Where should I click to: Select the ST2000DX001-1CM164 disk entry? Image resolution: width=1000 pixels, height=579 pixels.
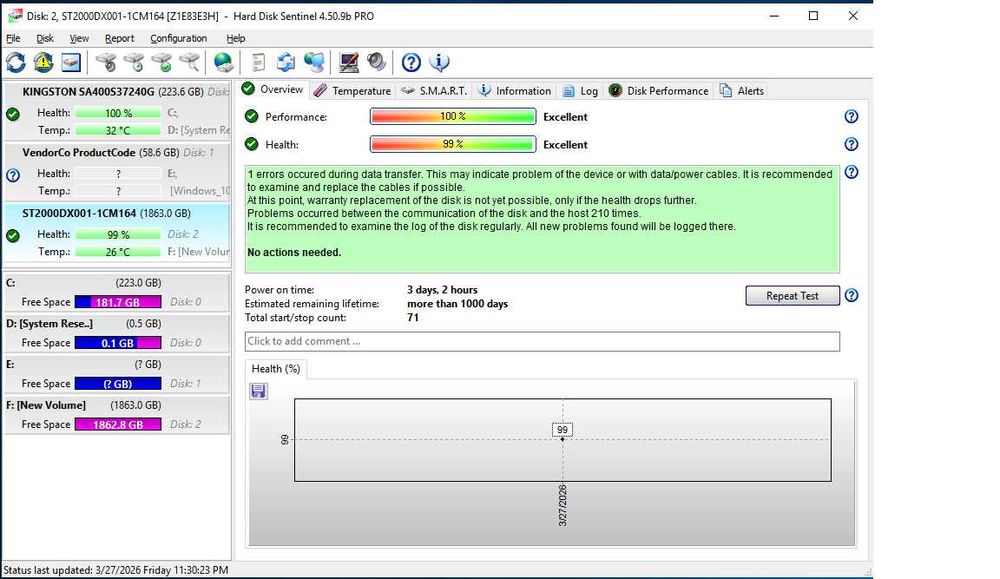(117, 233)
